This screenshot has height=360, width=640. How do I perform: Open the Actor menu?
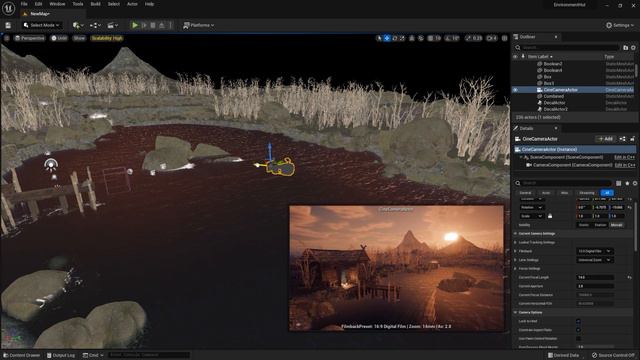132,4
